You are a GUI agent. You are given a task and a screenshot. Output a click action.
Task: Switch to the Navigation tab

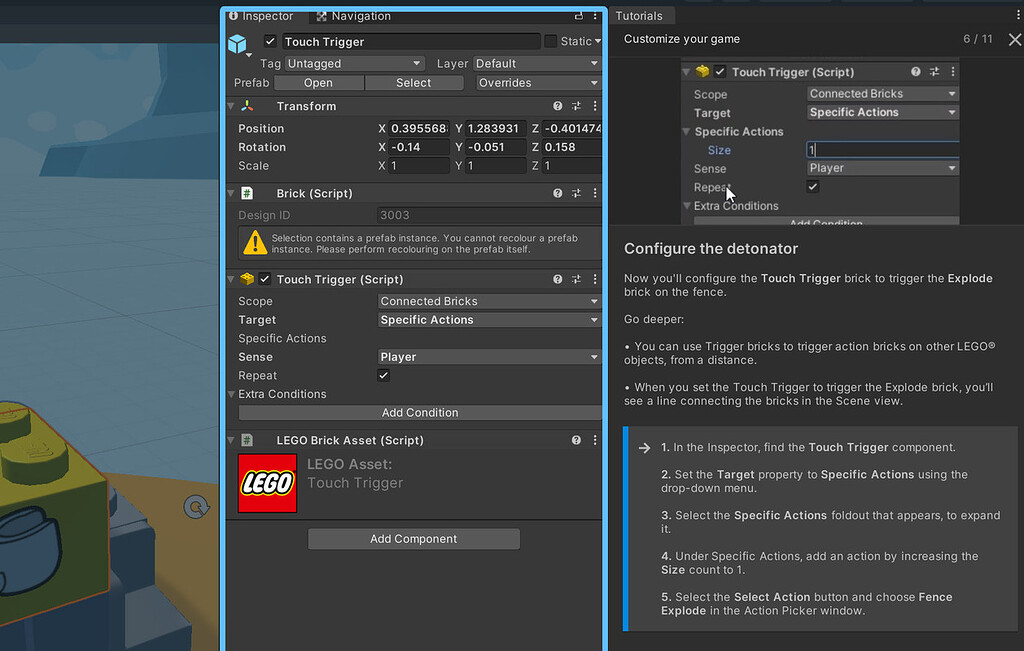358,16
